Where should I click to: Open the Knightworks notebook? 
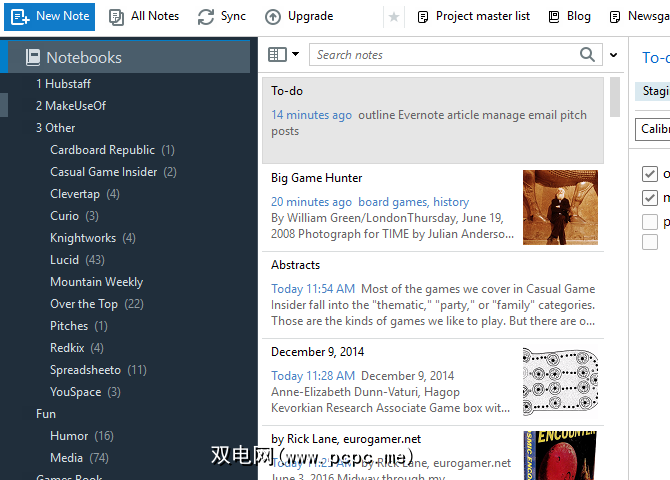tap(93, 238)
